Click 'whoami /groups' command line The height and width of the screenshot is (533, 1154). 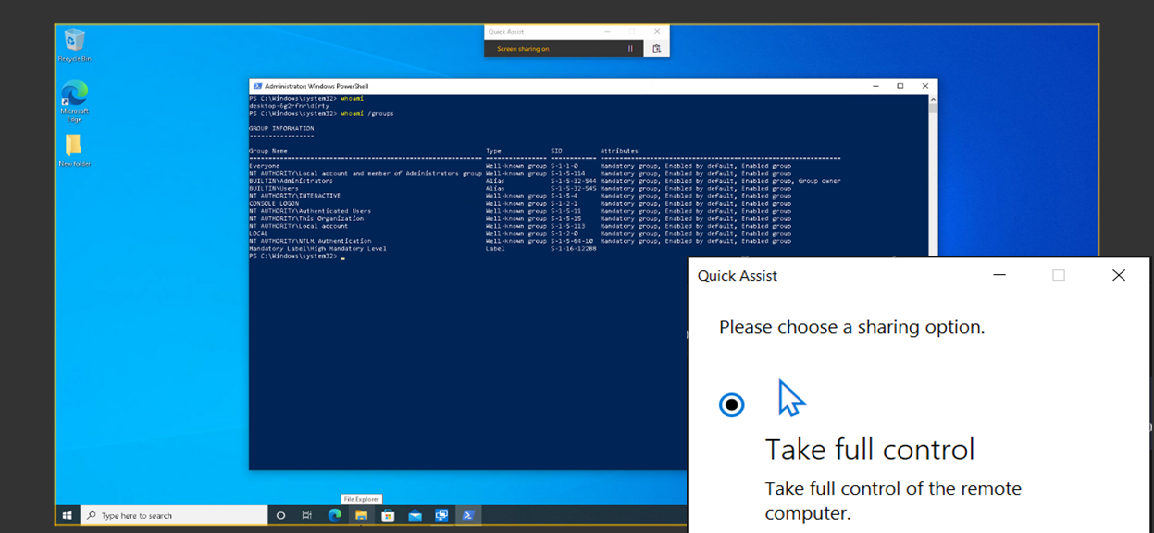pos(323,113)
